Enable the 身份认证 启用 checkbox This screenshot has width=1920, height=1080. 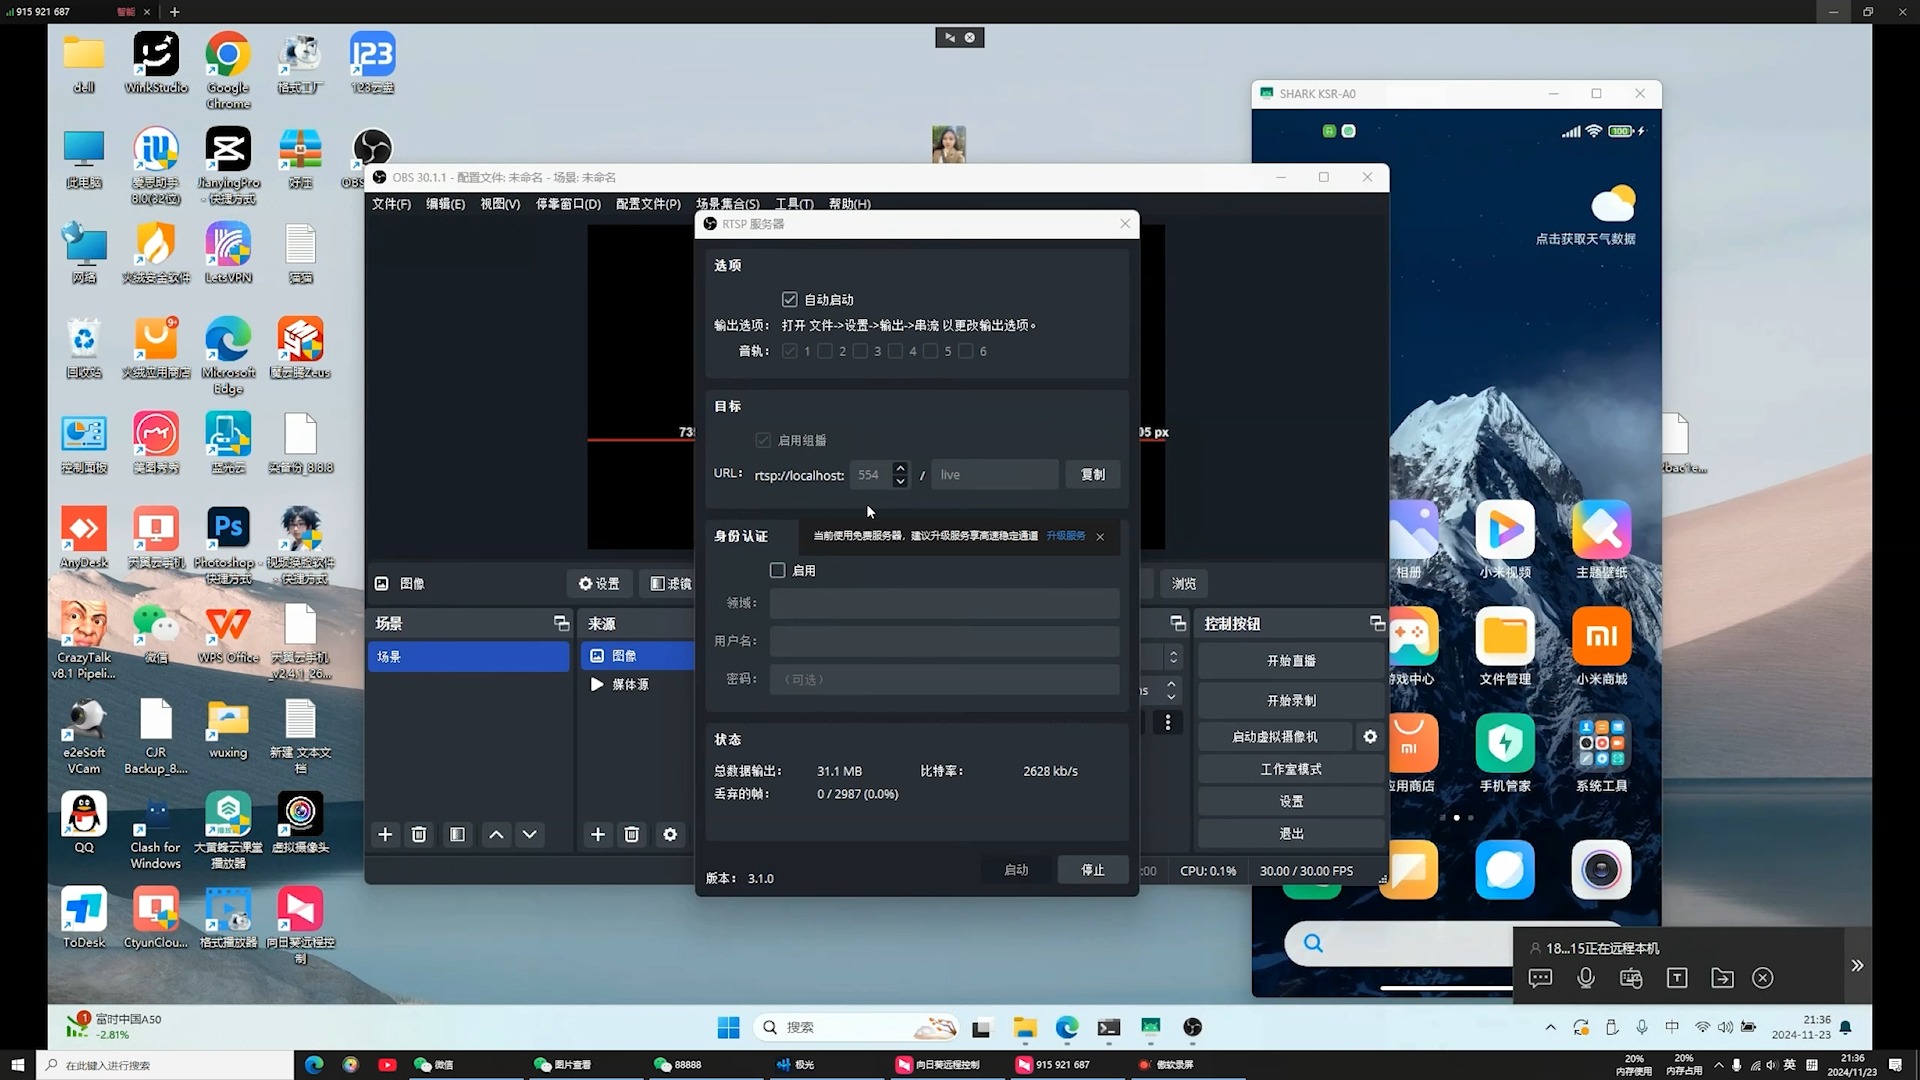coord(777,570)
